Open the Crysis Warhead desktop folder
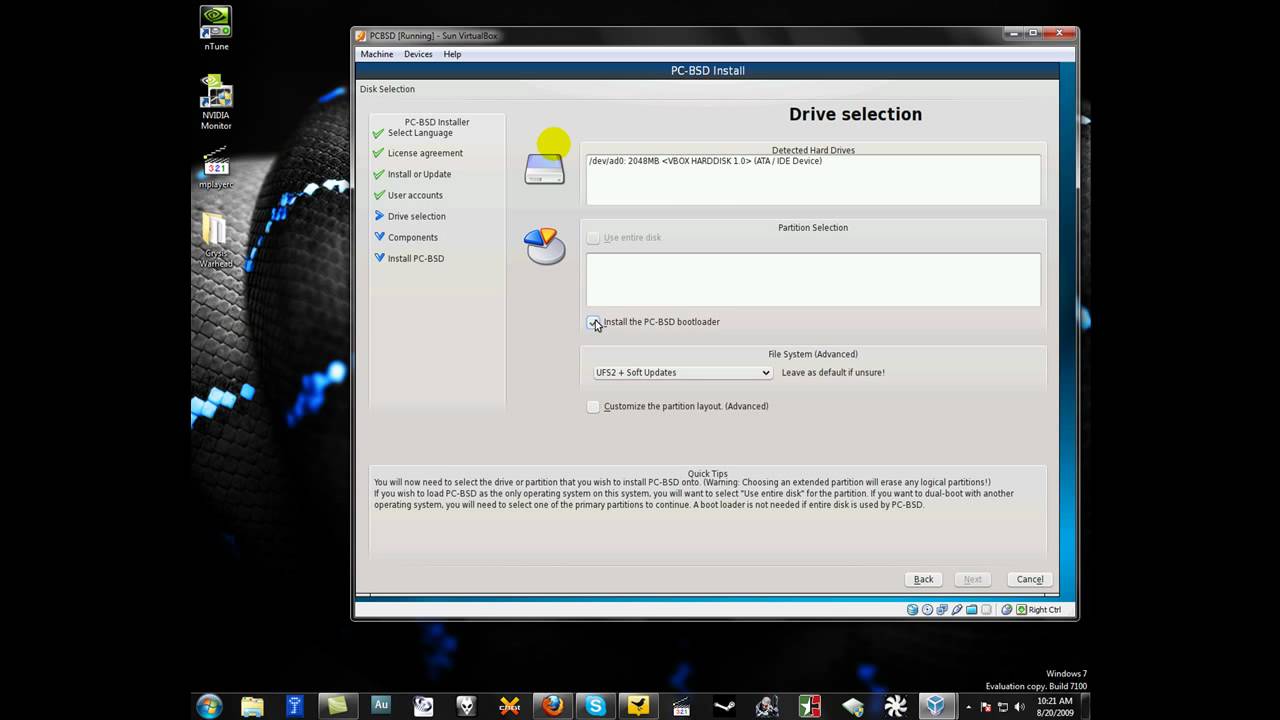 pyautogui.click(x=216, y=241)
